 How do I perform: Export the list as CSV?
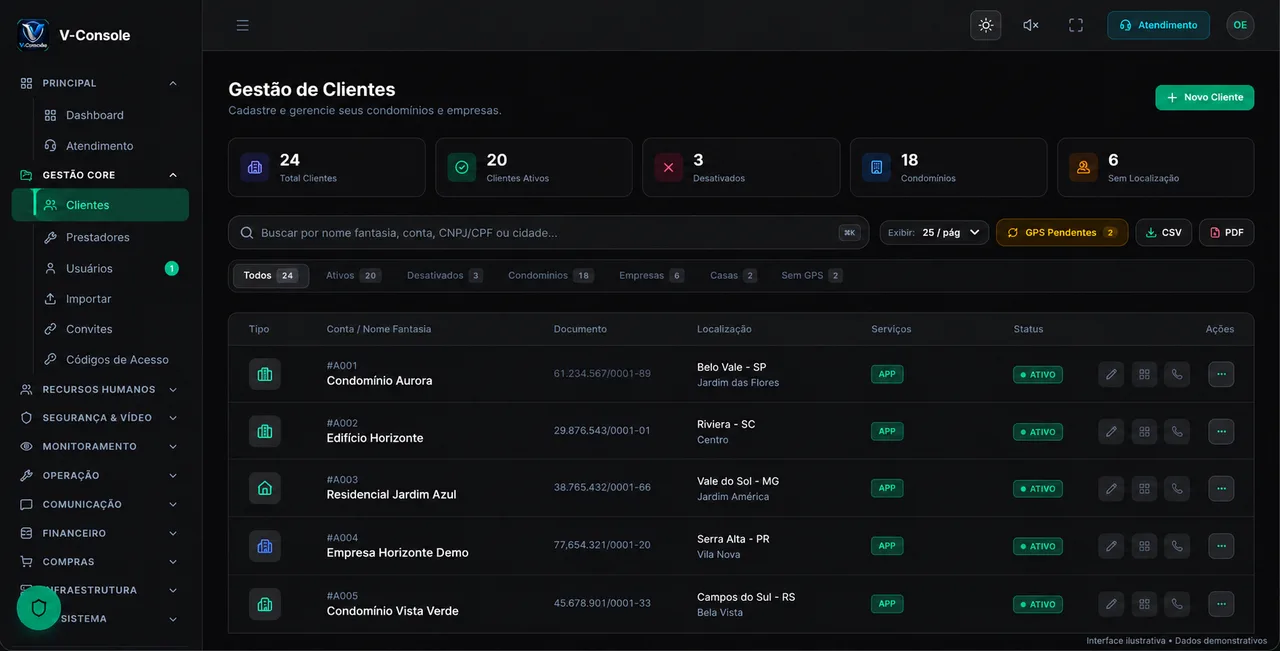[x=1164, y=232]
